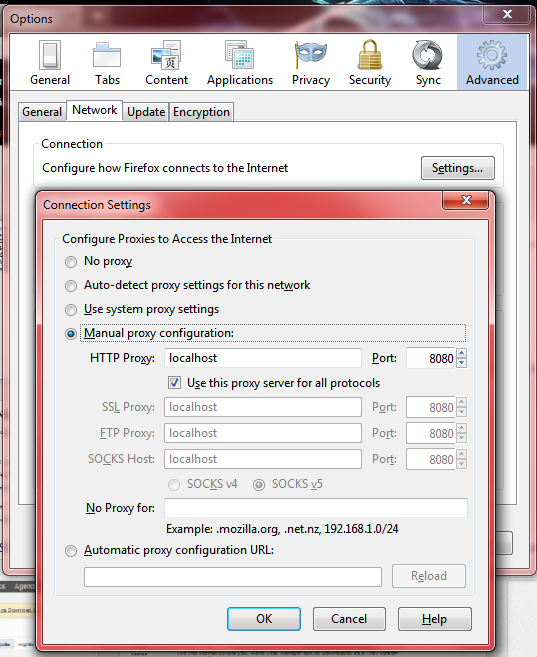Increase the FTP Proxy port value
The width and height of the screenshot is (537, 657).
[461, 428]
